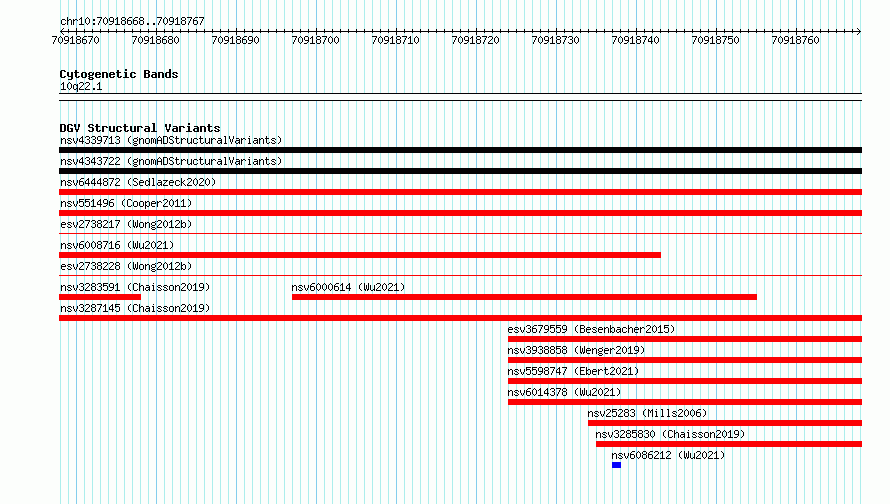The height and width of the screenshot is (504, 890).
Task: Click the nsv4339713 gnomADStructuralVariants label
Action: pyautogui.click(x=171, y=140)
